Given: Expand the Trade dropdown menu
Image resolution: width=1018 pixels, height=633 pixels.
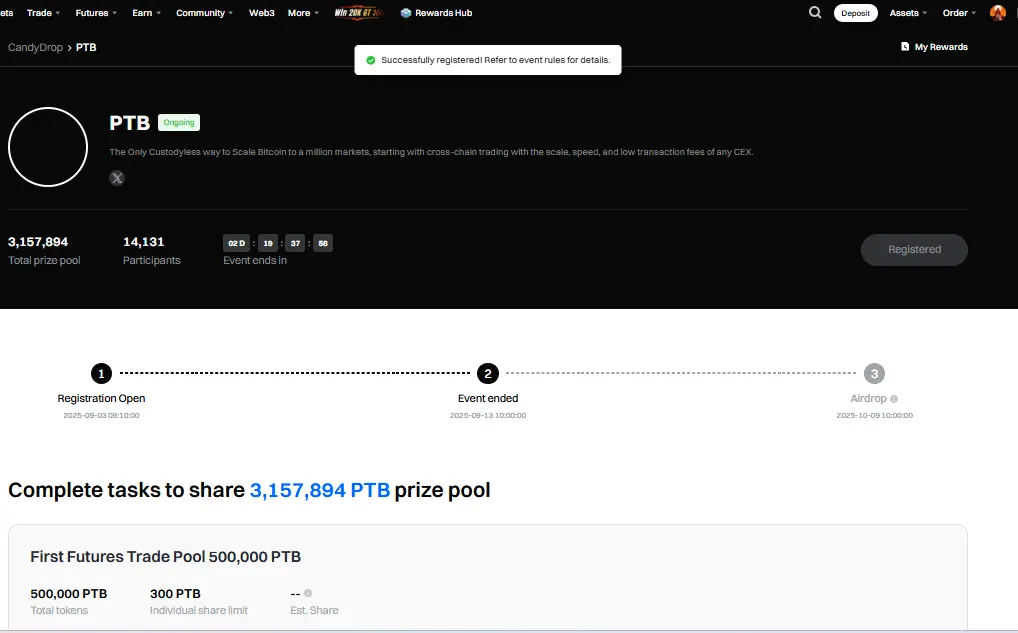Looking at the screenshot, I should point(43,12).
